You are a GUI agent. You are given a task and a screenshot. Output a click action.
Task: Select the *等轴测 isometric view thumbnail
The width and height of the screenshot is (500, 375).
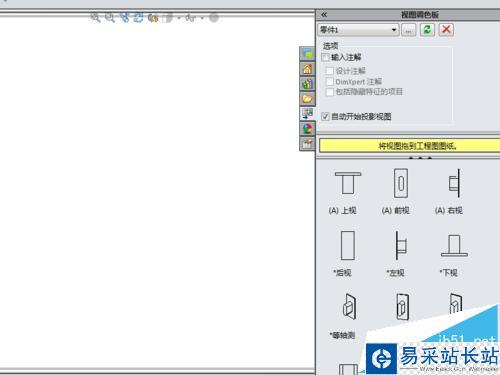click(x=349, y=307)
